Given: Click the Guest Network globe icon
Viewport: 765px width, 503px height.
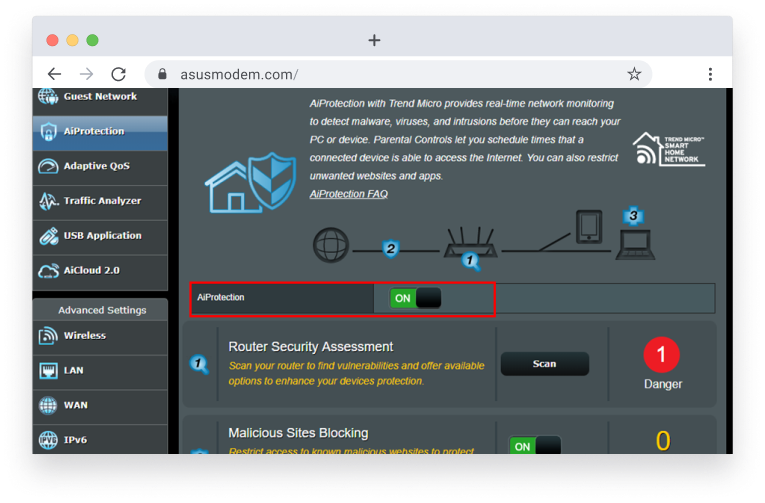Looking at the screenshot, I should point(48,97).
